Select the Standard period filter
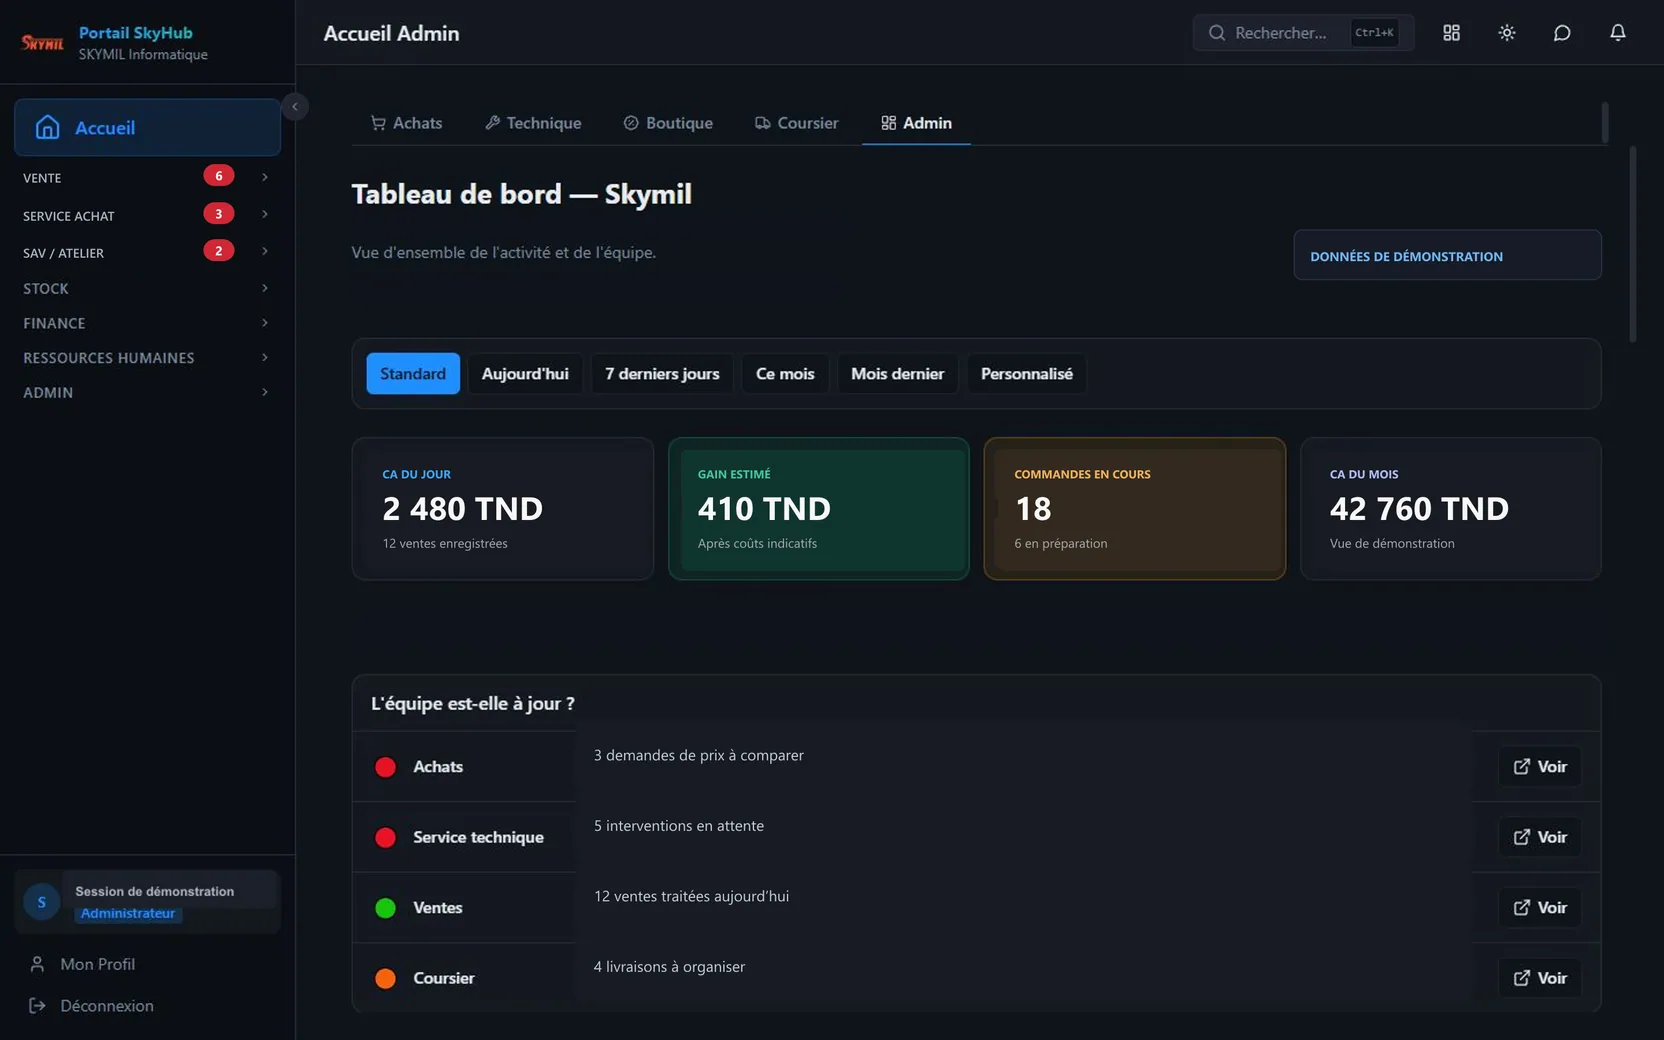This screenshot has height=1040, width=1664. click(413, 374)
